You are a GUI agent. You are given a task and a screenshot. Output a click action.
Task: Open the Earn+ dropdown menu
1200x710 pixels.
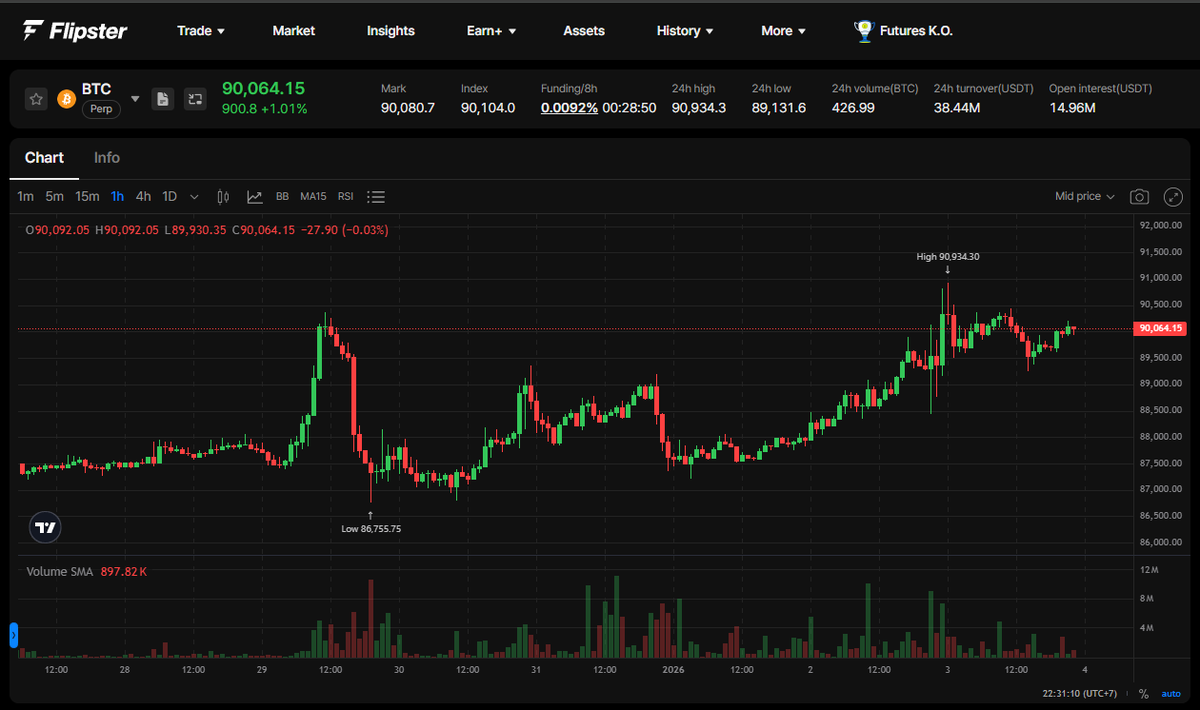(491, 31)
